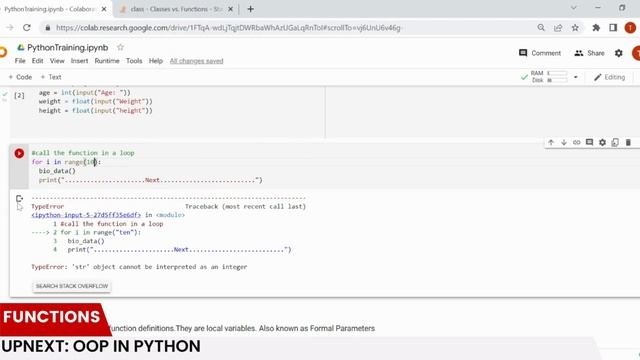This screenshot has height=360, width=640.
Task: Click the notebook title PythonTraining.ipynb
Action: pos(68,47)
